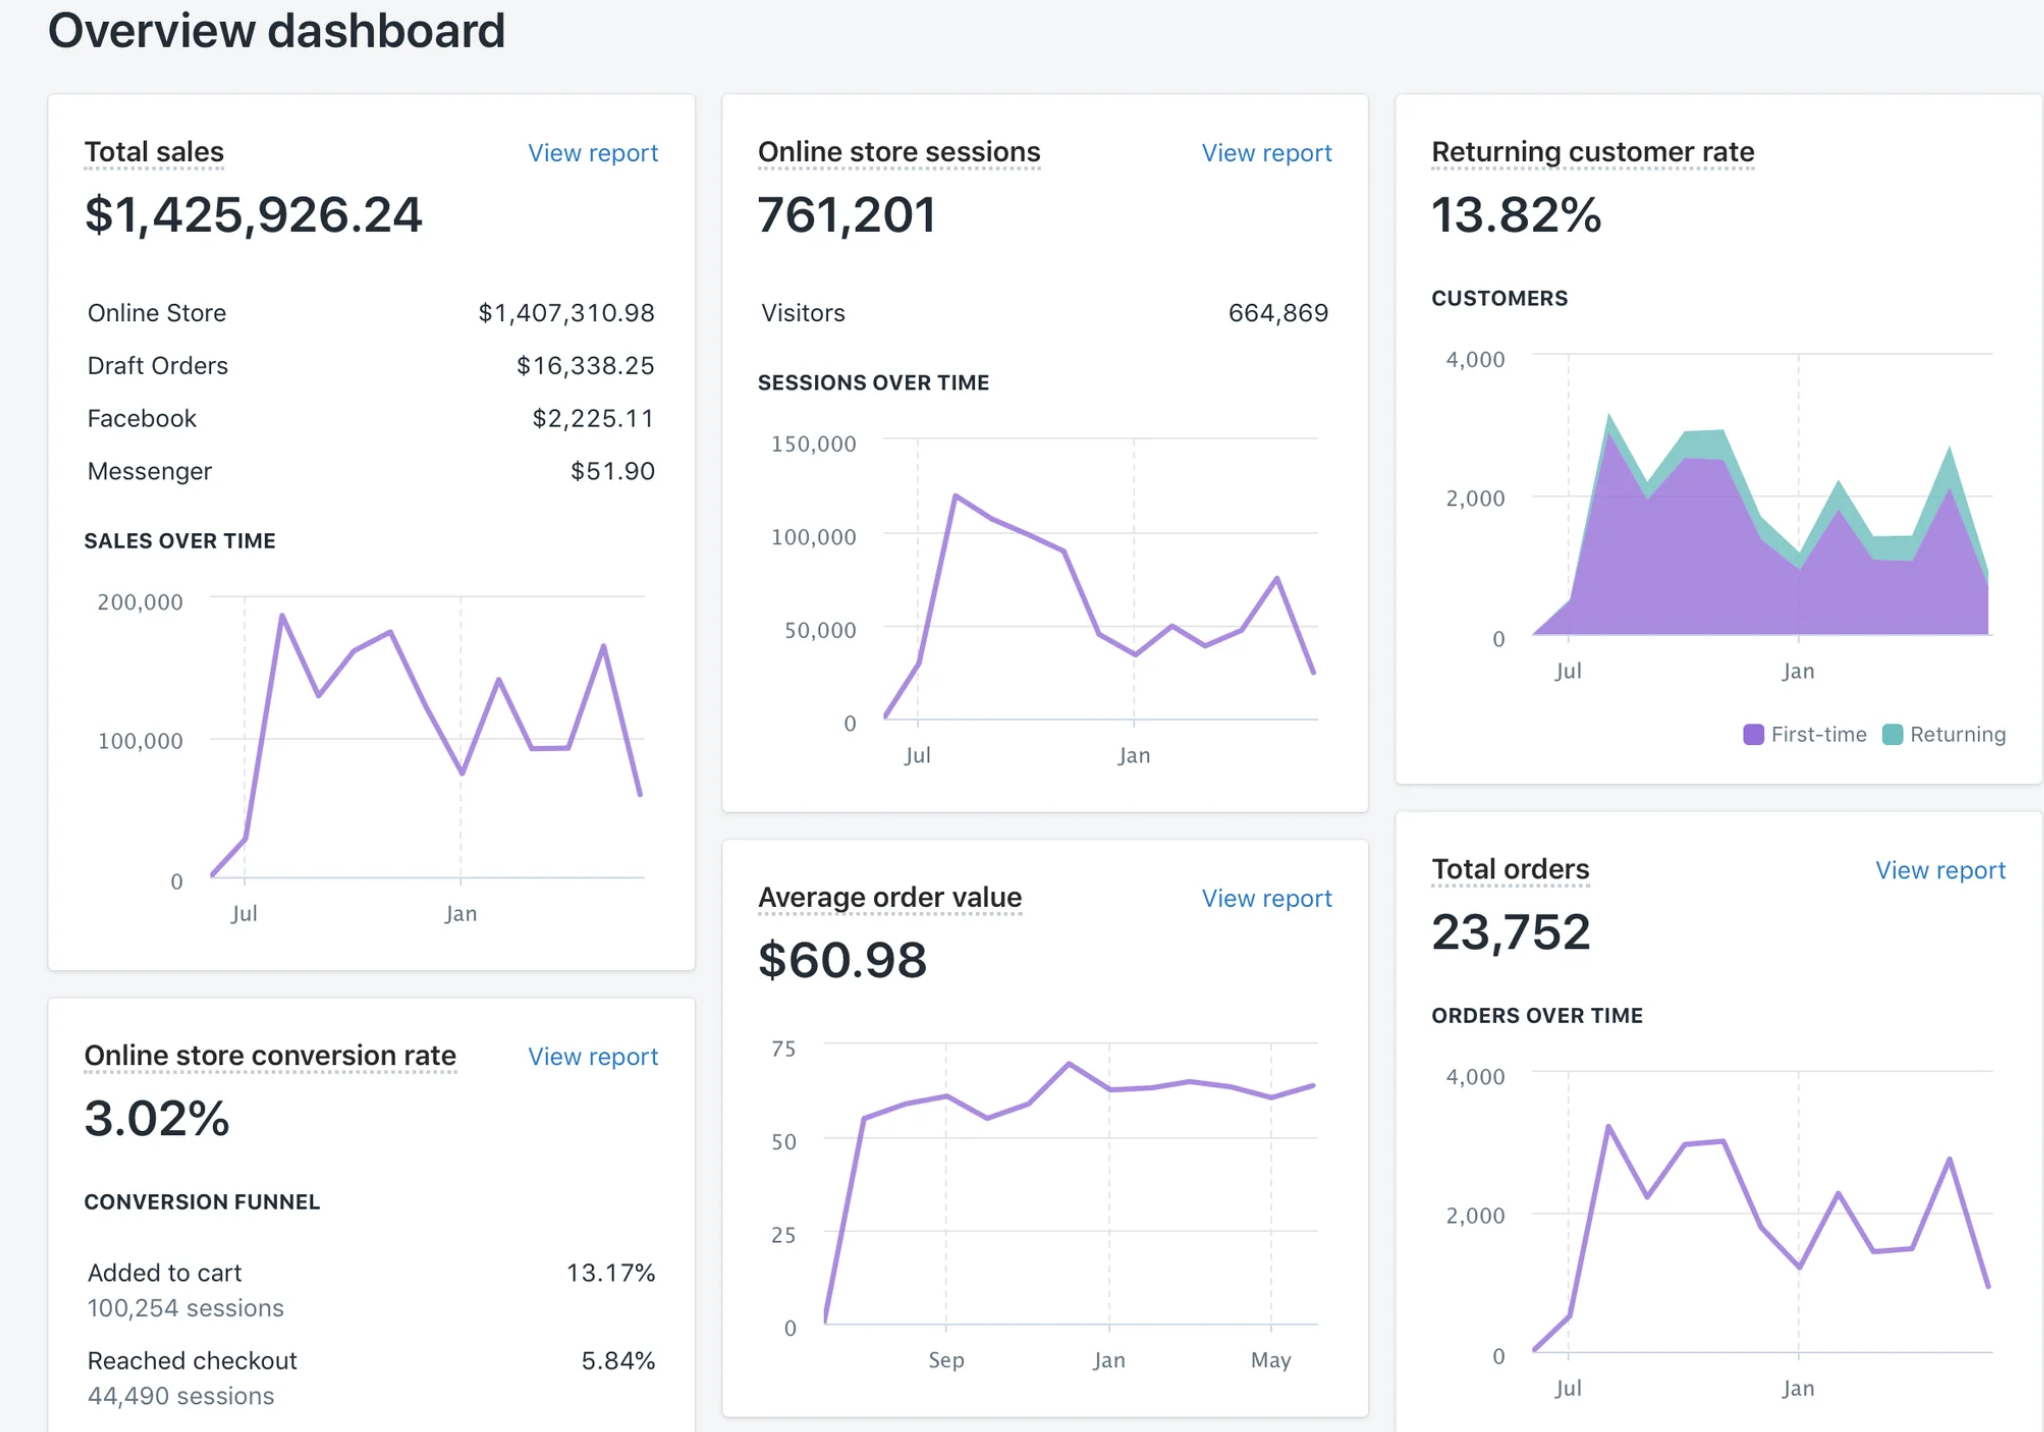Viewport: 2044px width, 1432px height.
Task: Click the Total sales card title
Action: [x=154, y=152]
